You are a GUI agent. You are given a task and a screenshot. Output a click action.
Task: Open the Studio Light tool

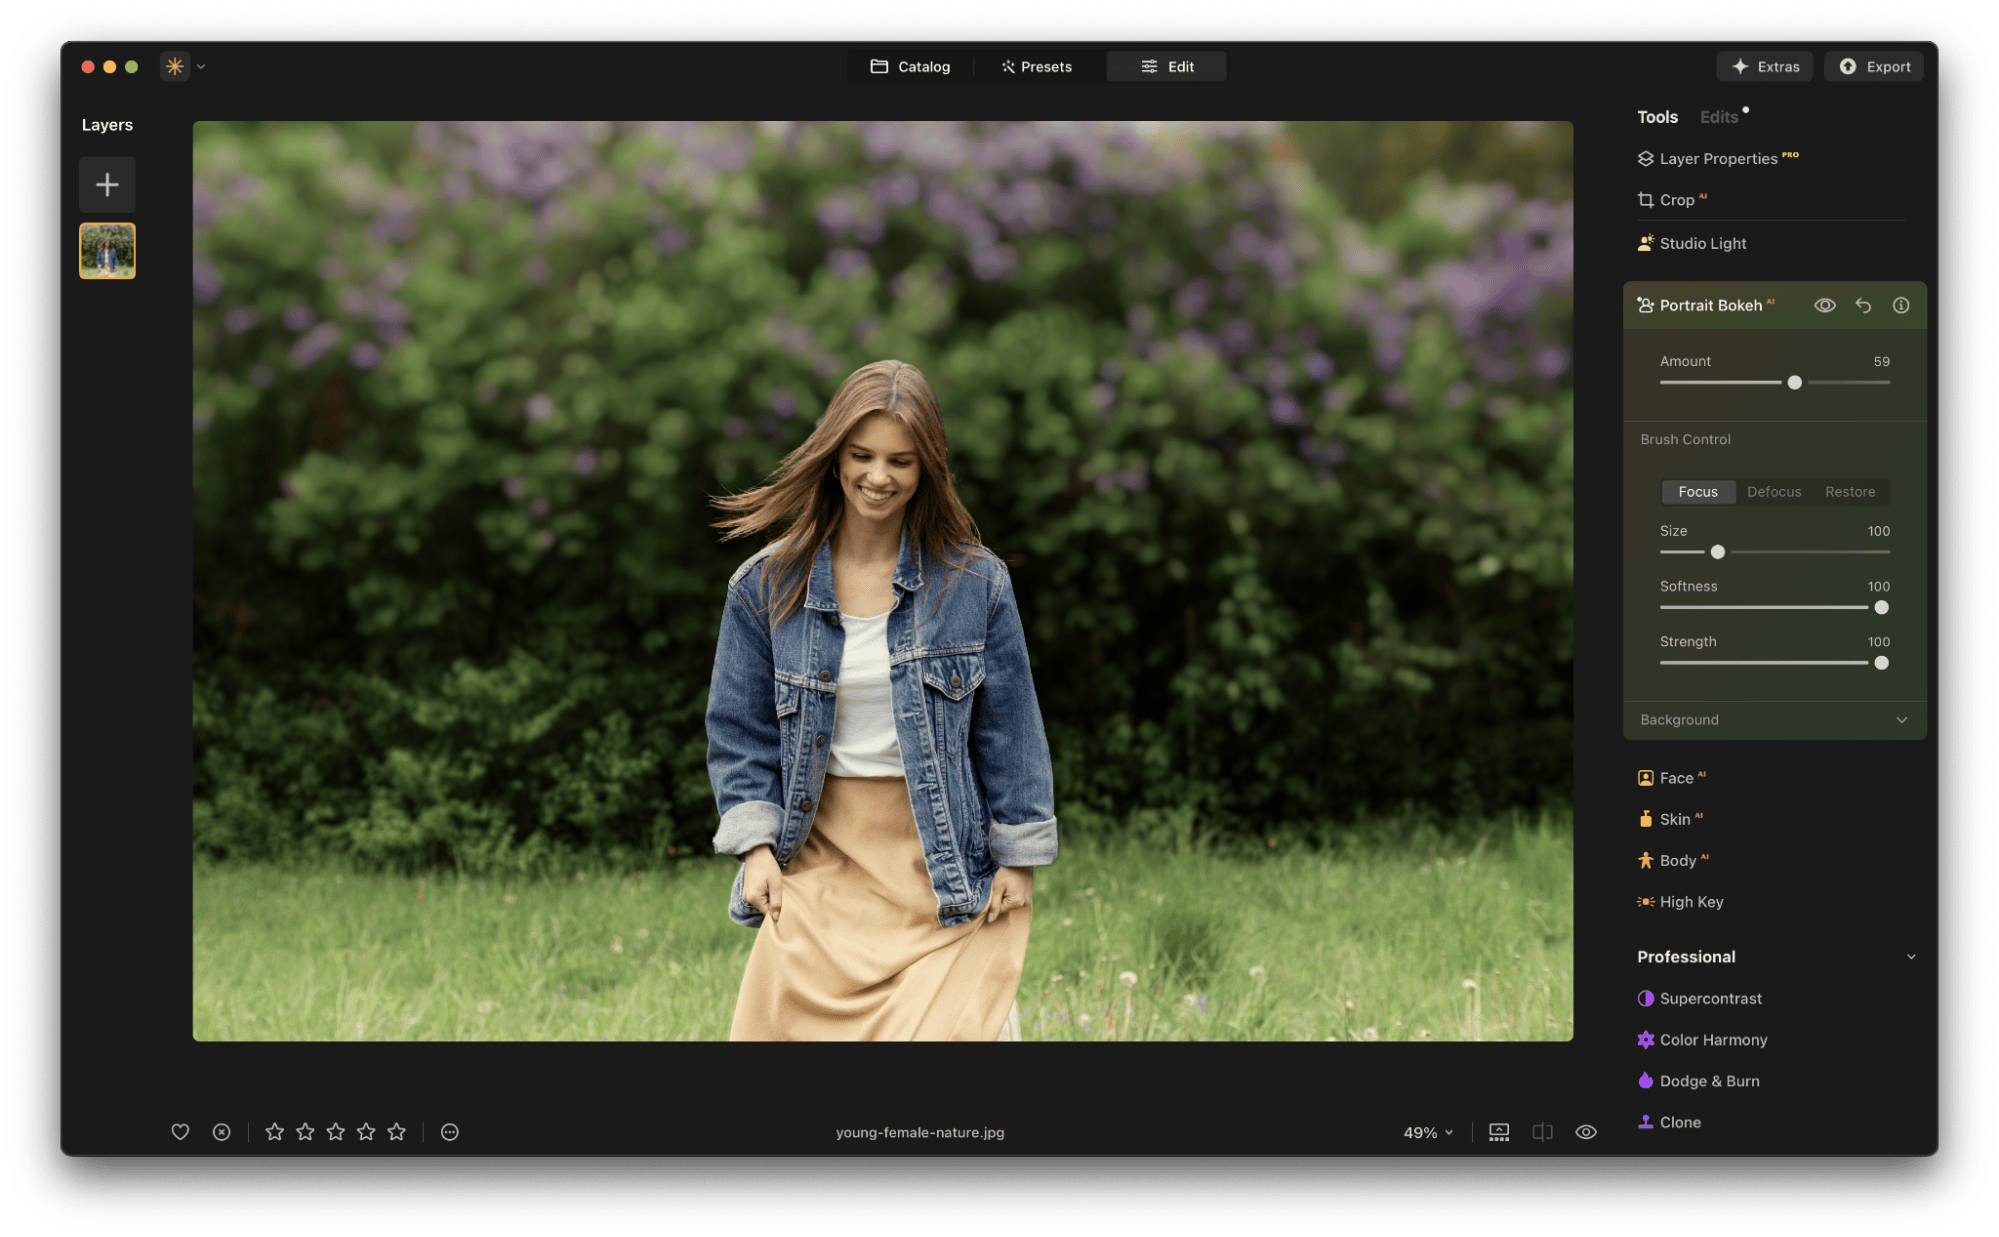(x=1700, y=243)
